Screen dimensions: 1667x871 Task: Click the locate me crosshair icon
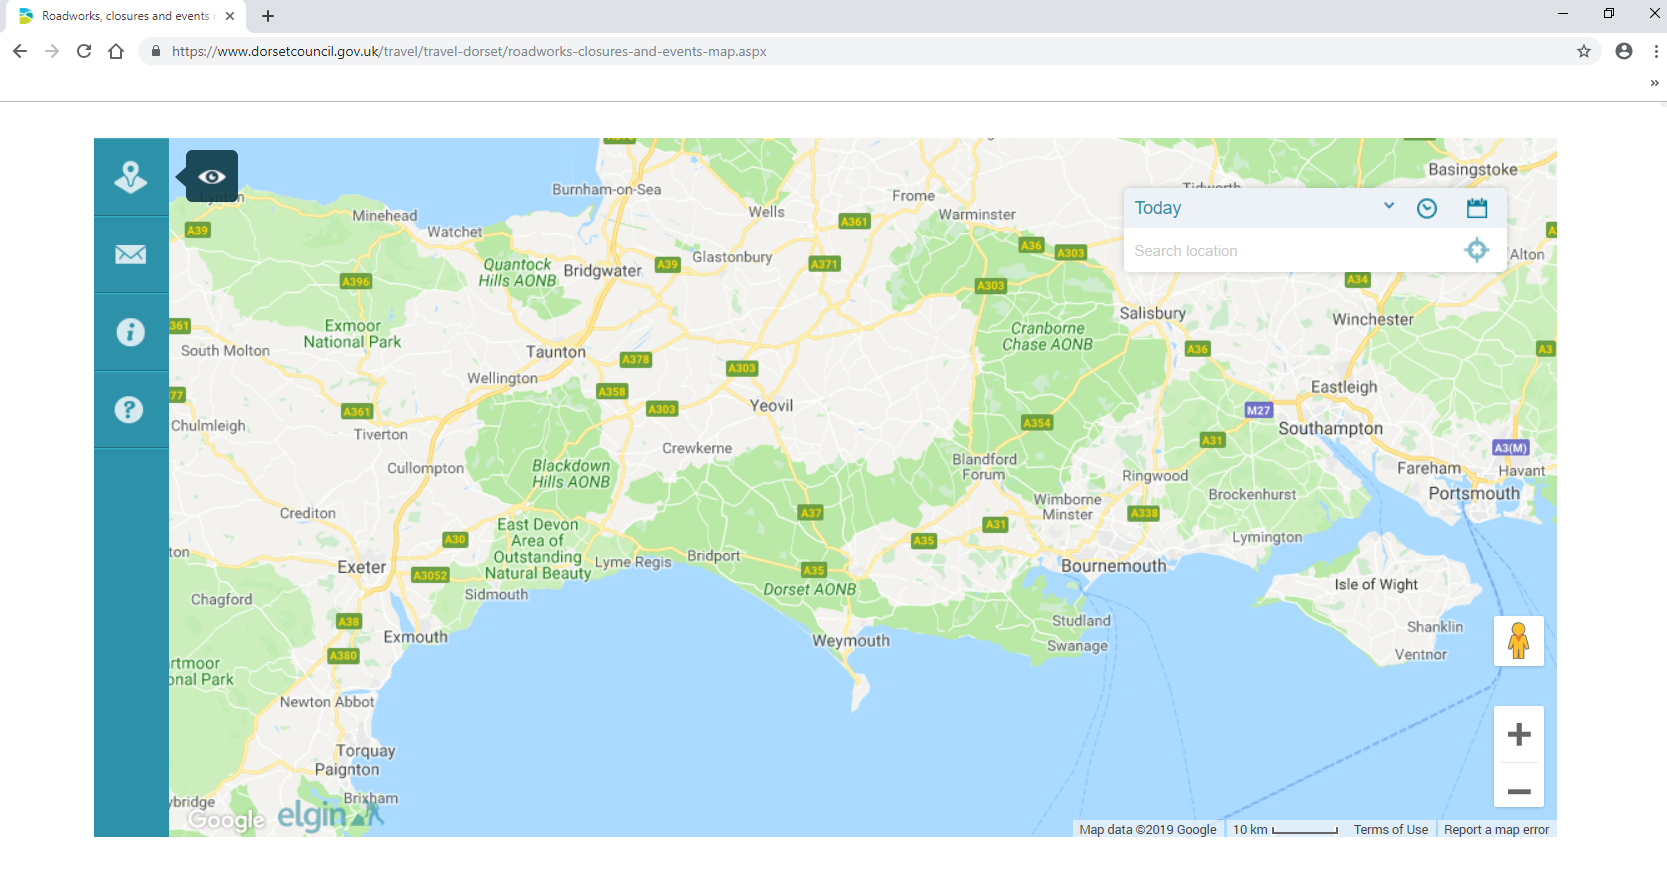[1477, 250]
